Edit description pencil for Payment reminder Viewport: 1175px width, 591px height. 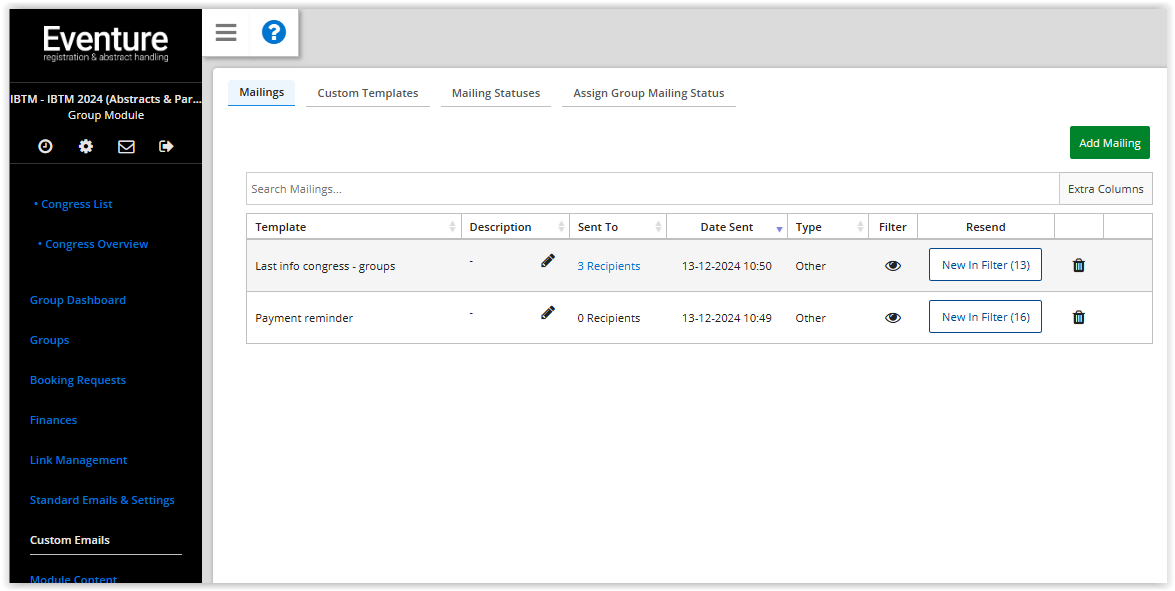point(547,313)
